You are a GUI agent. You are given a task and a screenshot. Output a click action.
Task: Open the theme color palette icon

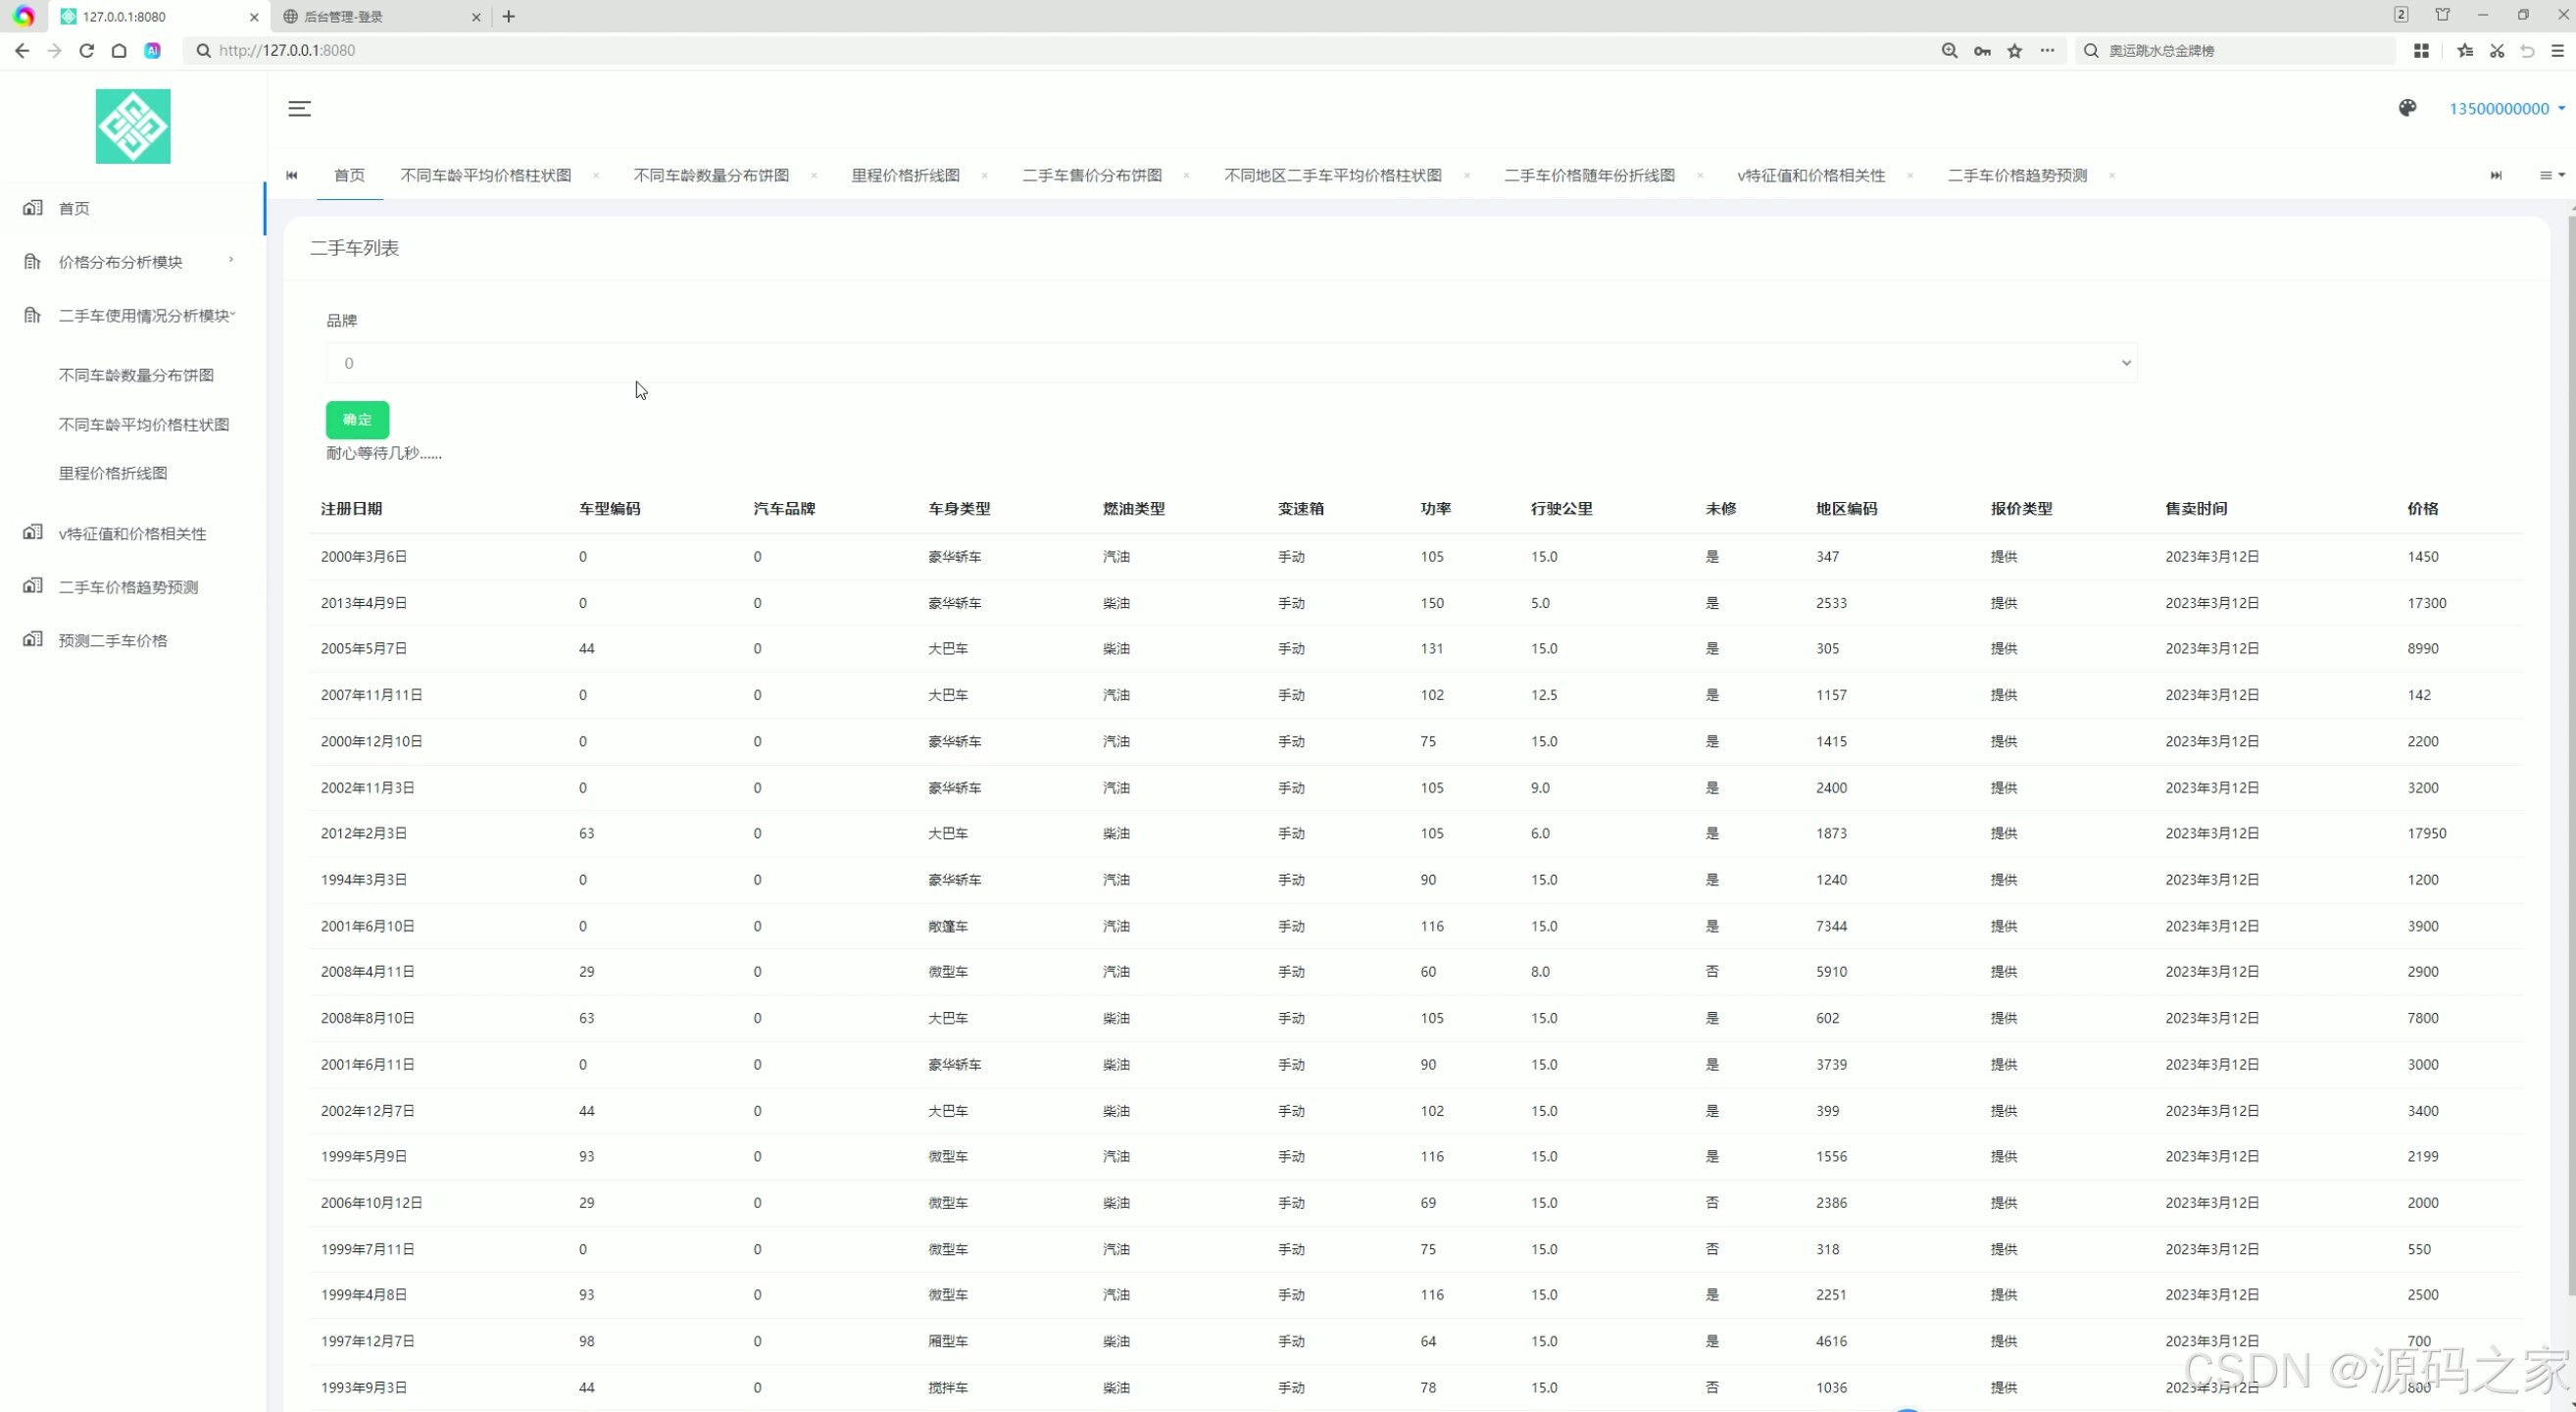[x=2407, y=108]
